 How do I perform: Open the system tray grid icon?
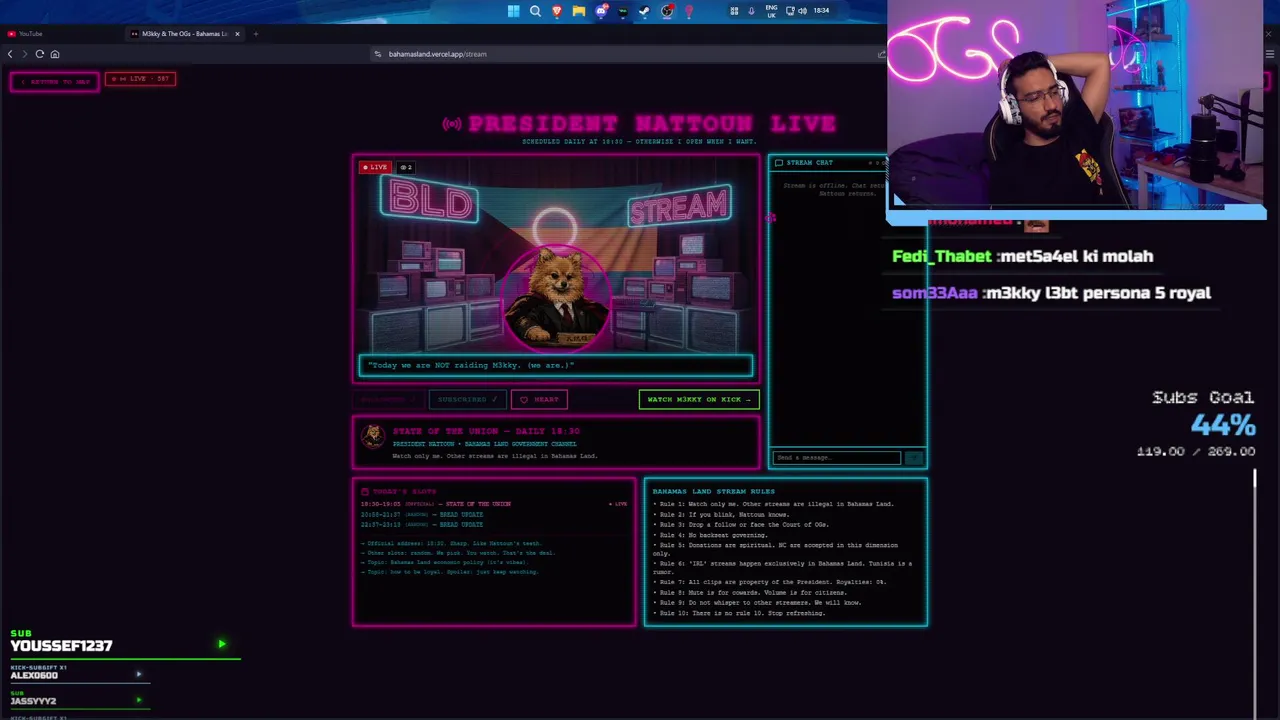734,11
